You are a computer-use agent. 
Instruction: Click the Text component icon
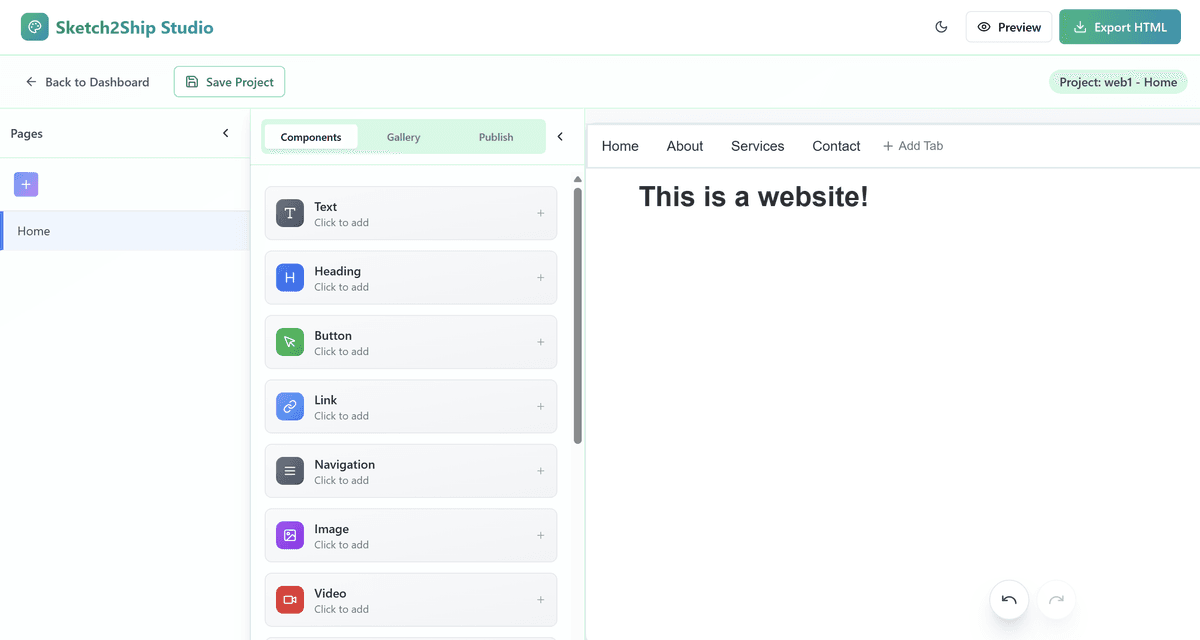290,213
